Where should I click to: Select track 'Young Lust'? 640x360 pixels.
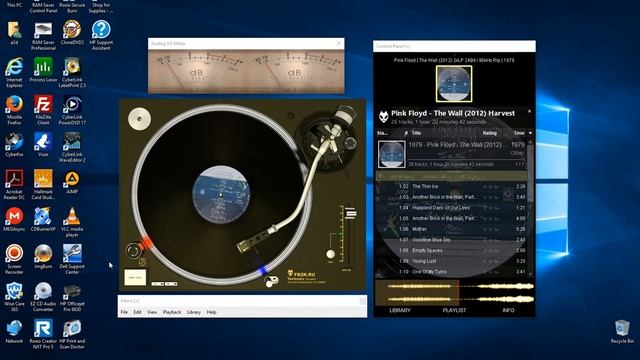451,261
